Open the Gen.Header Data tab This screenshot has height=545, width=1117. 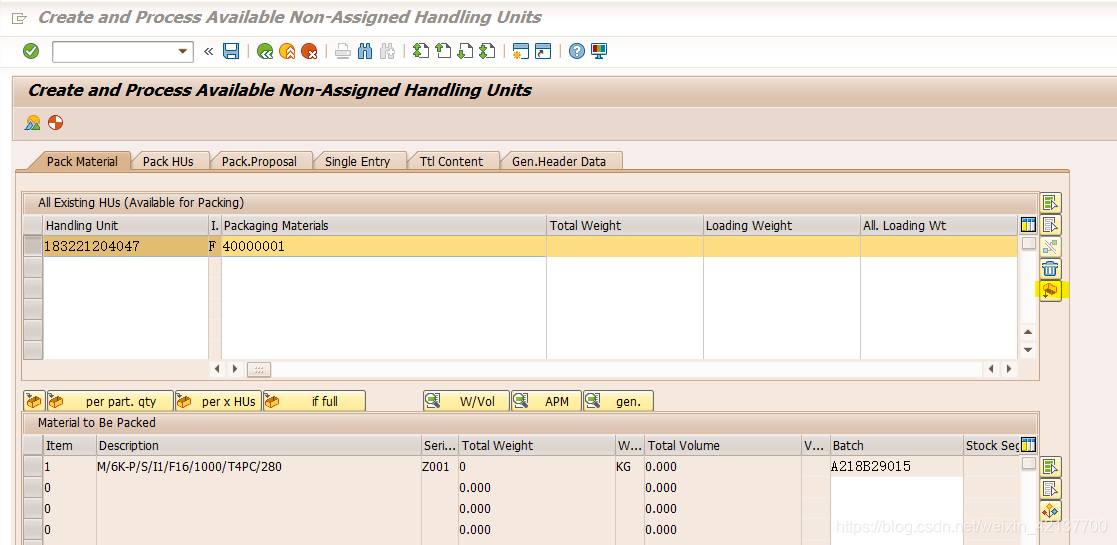559,162
